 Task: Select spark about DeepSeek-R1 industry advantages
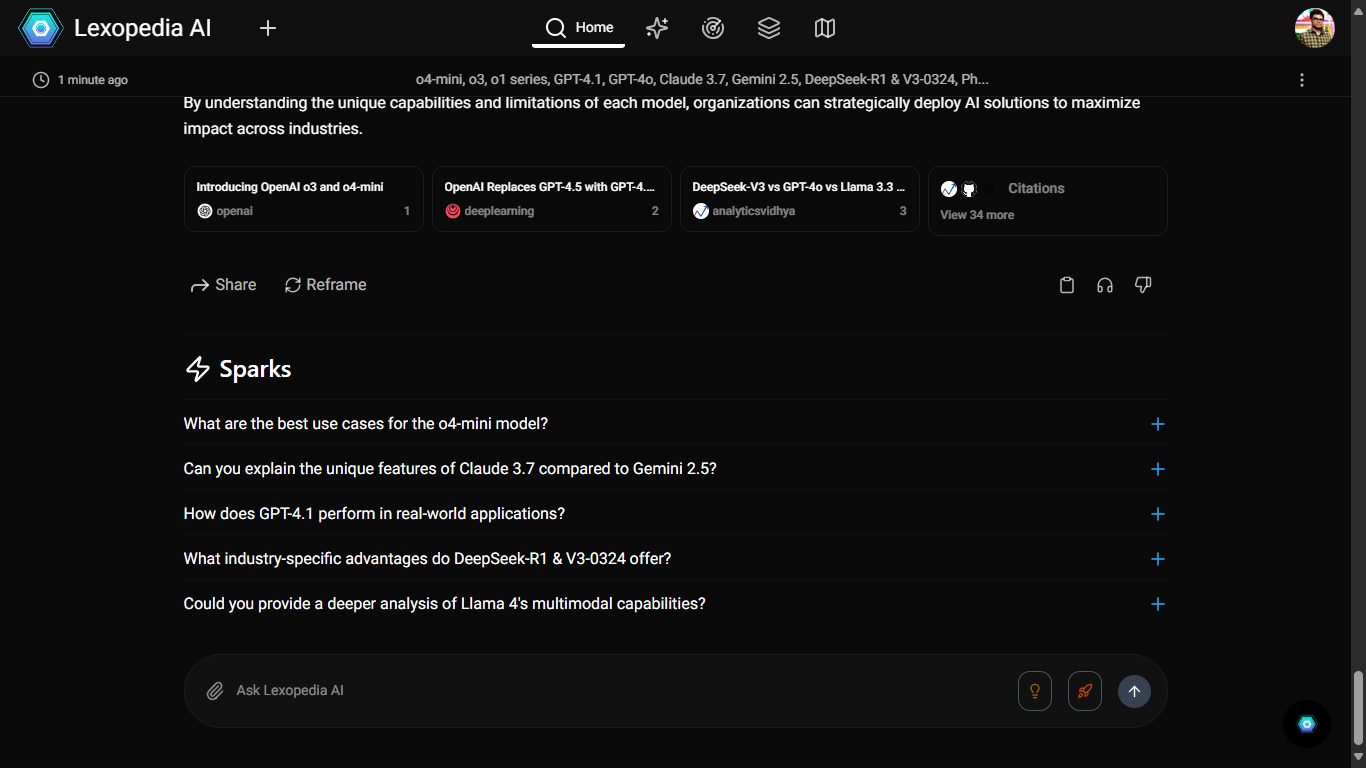[427, 559]
